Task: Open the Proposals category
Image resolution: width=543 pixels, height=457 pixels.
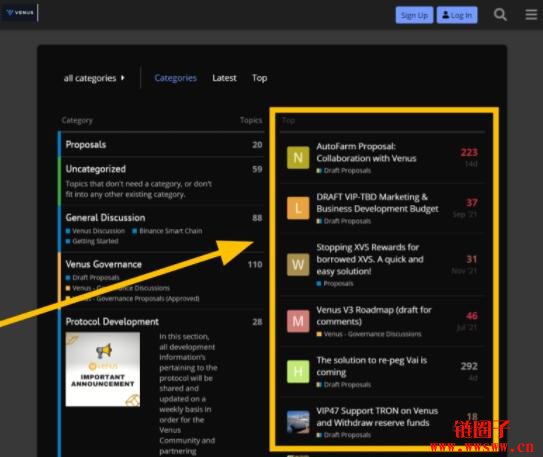Action: pyautogui.click(x=86, y=145)
